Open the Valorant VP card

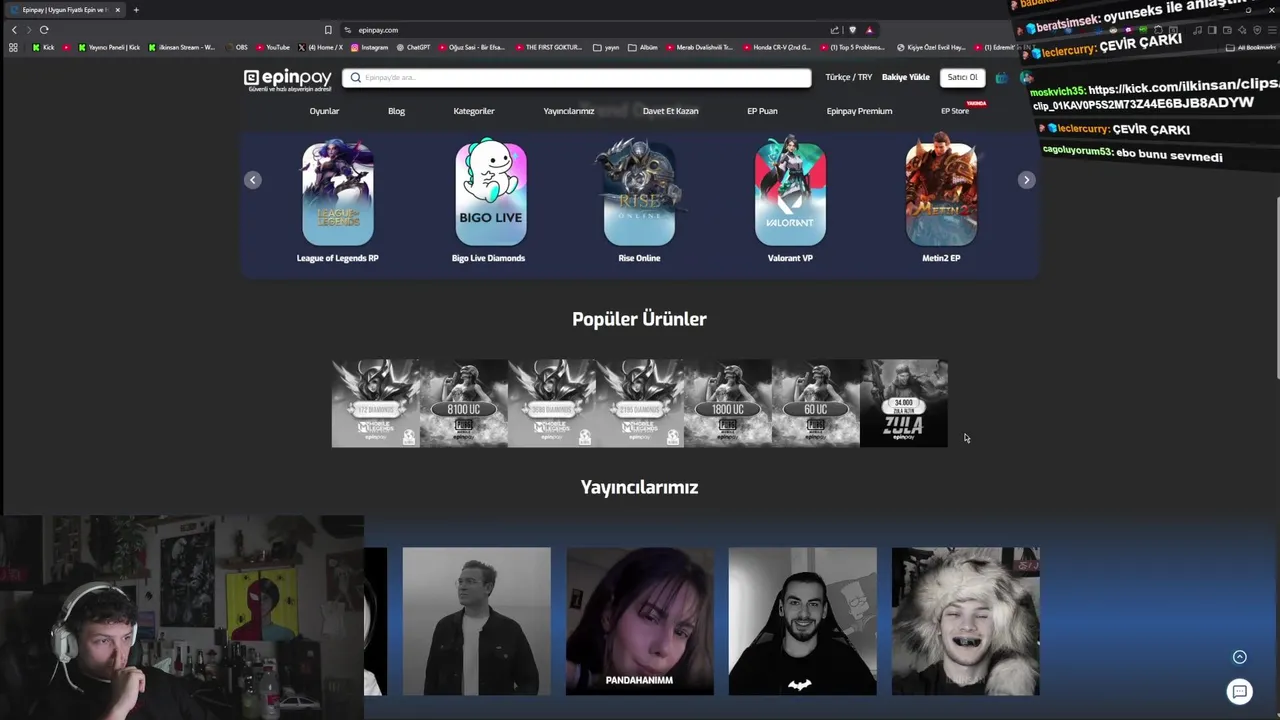pos(790,200)
